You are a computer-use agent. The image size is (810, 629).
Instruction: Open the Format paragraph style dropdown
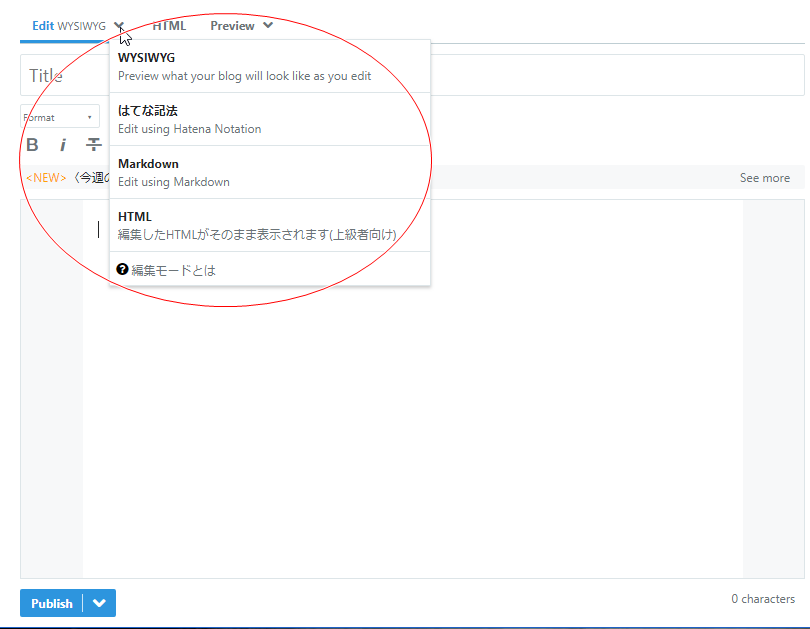(58, 116)
